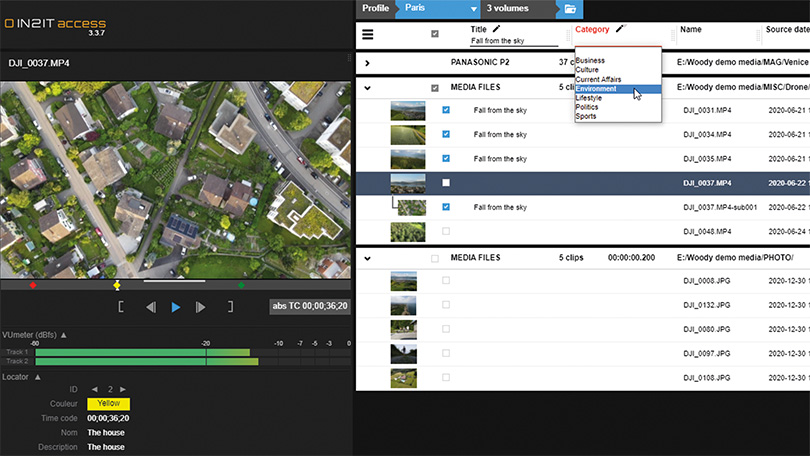
Task: Open the Paris profile dropdown
Action: pos(472,9)
